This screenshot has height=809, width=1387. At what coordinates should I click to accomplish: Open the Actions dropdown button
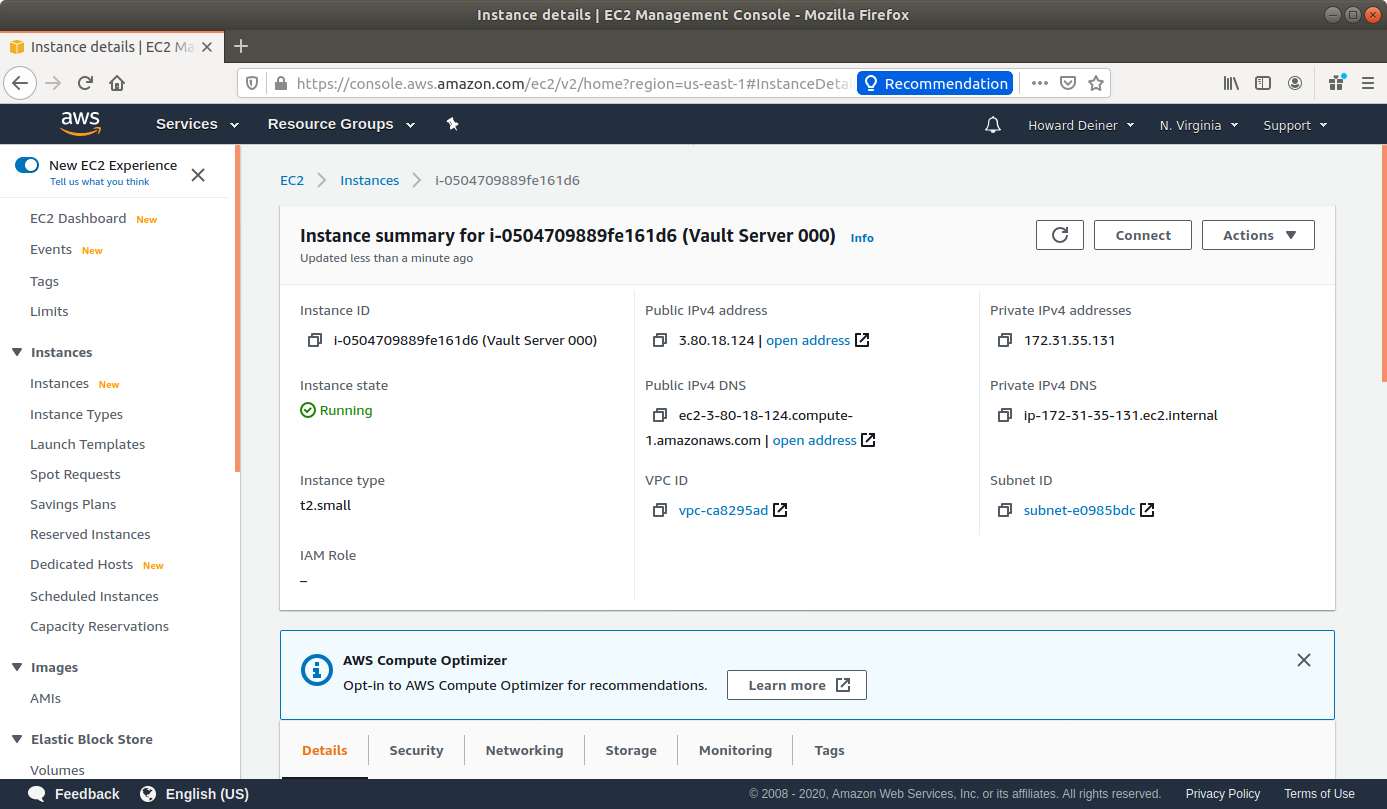click(x=1258, y=235)
